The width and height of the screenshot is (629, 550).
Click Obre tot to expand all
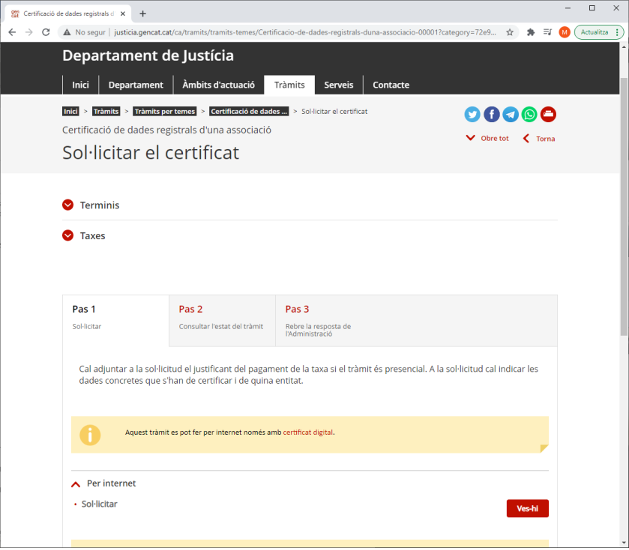pyautogui.click(x=494, y=138)
